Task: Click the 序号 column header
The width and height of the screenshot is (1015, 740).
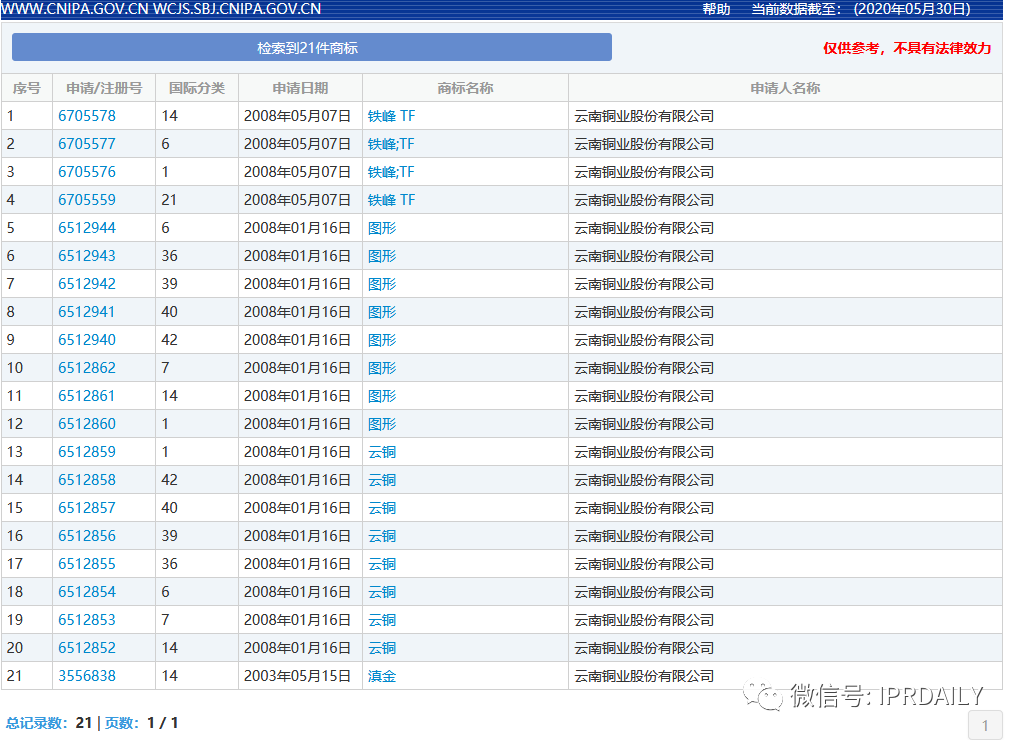Action: click(27, 88)
